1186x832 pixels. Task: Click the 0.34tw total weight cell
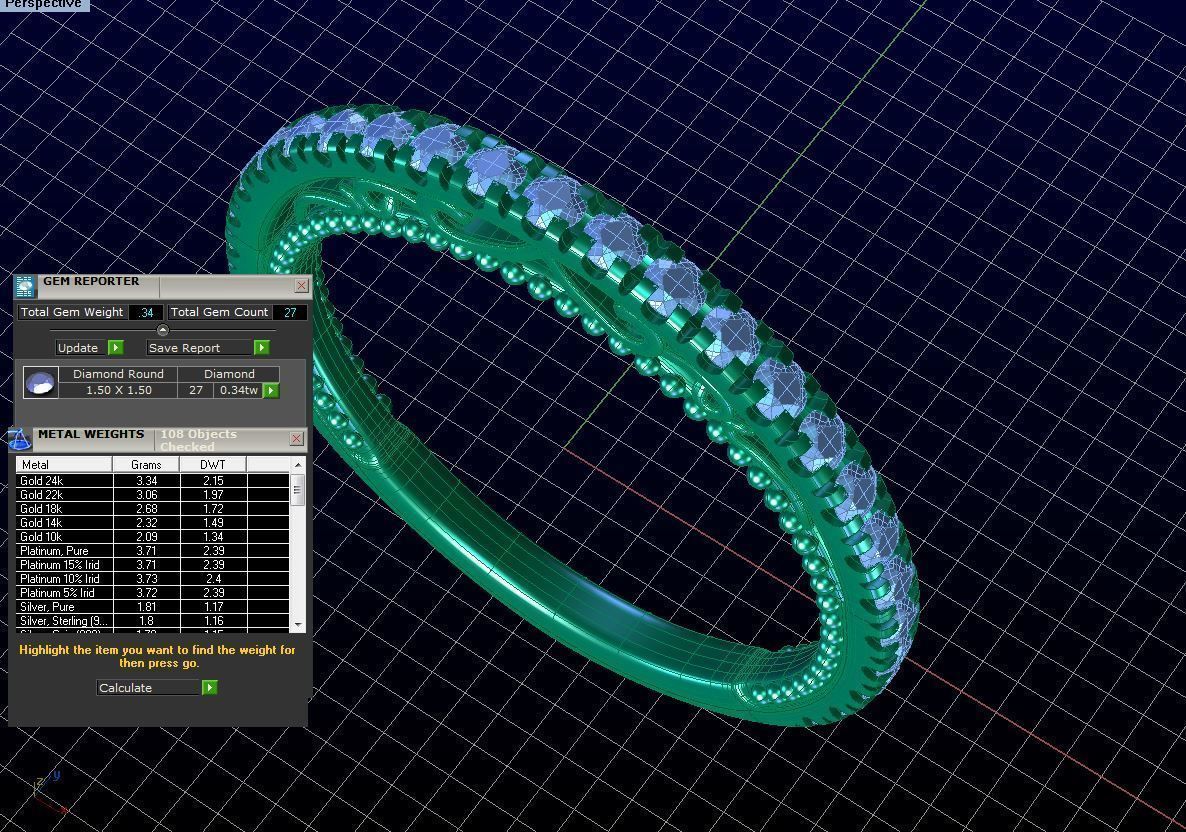pos(239,390)
